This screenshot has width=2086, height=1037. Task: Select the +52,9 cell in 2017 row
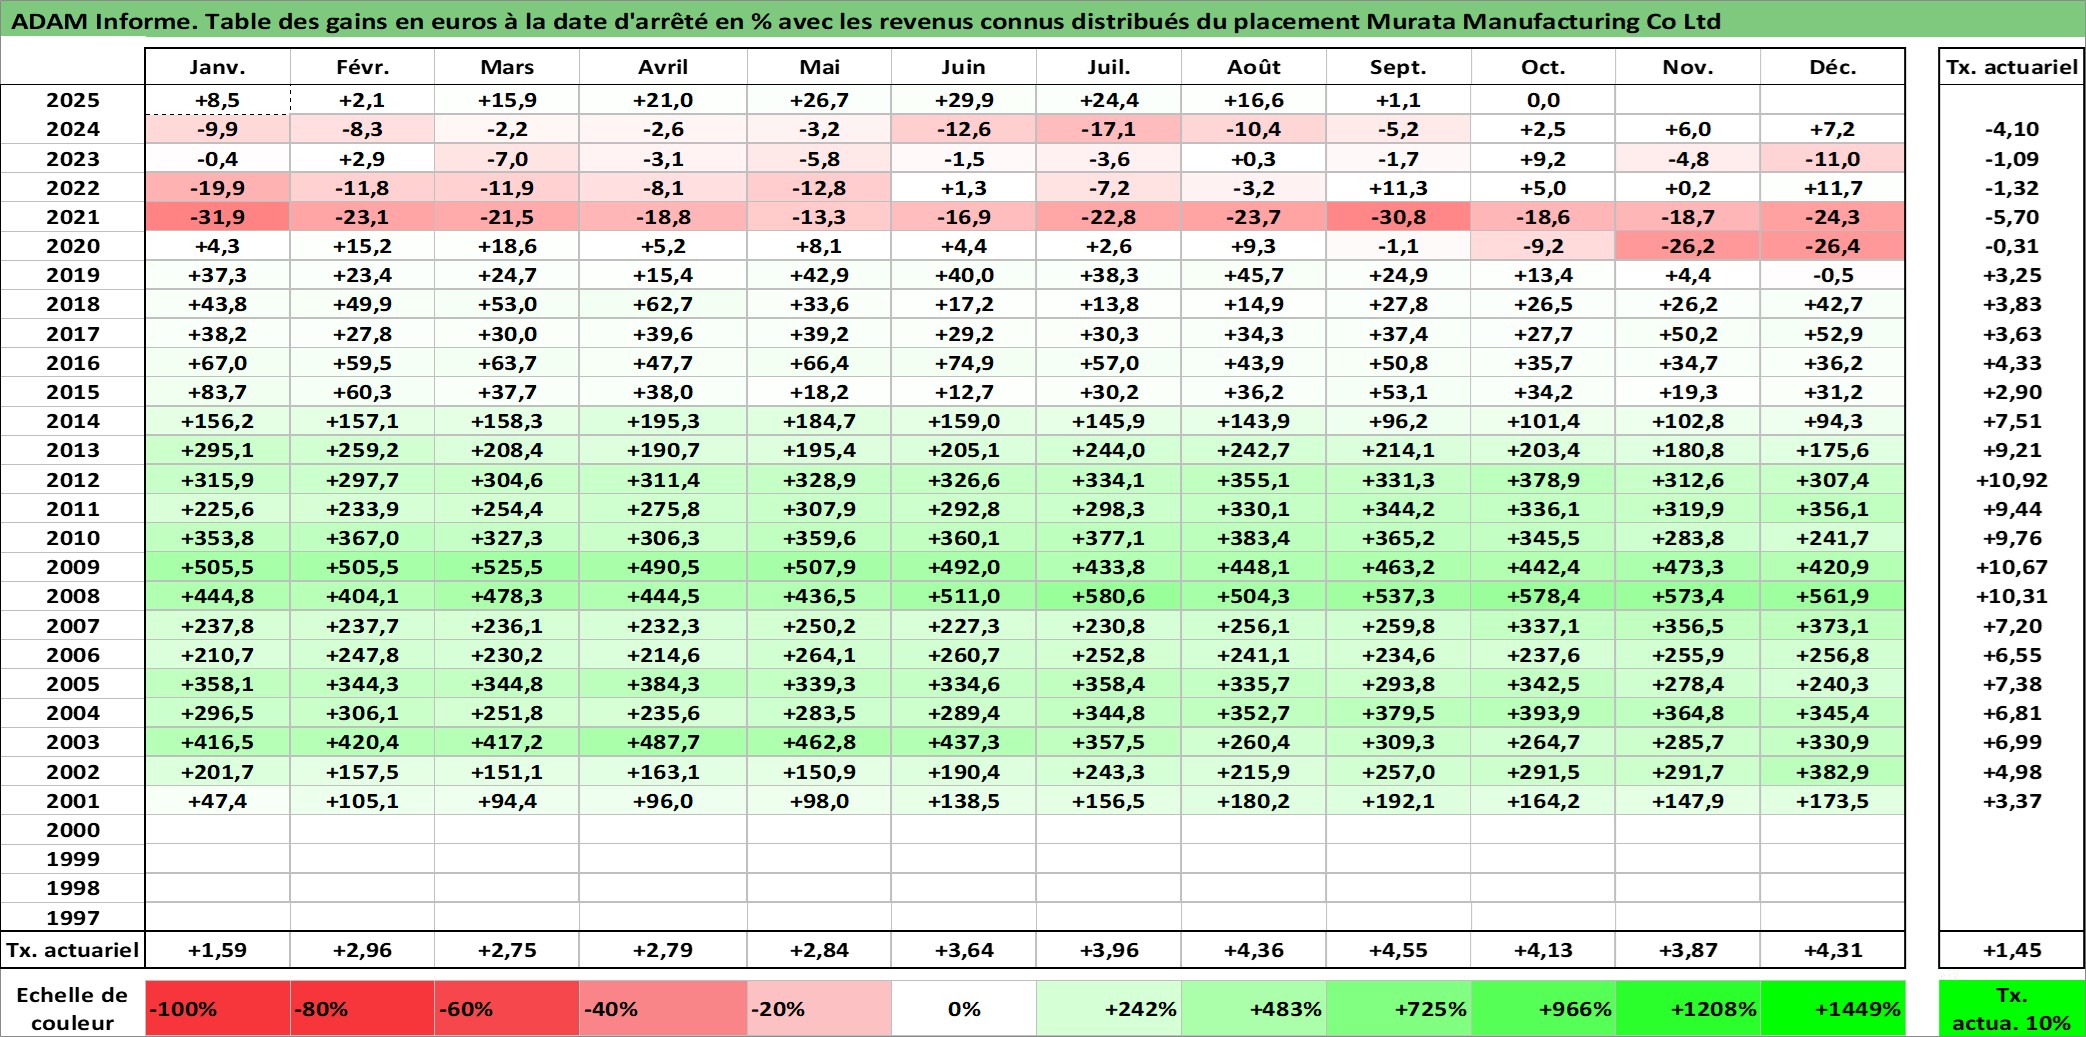(1833, 334)
